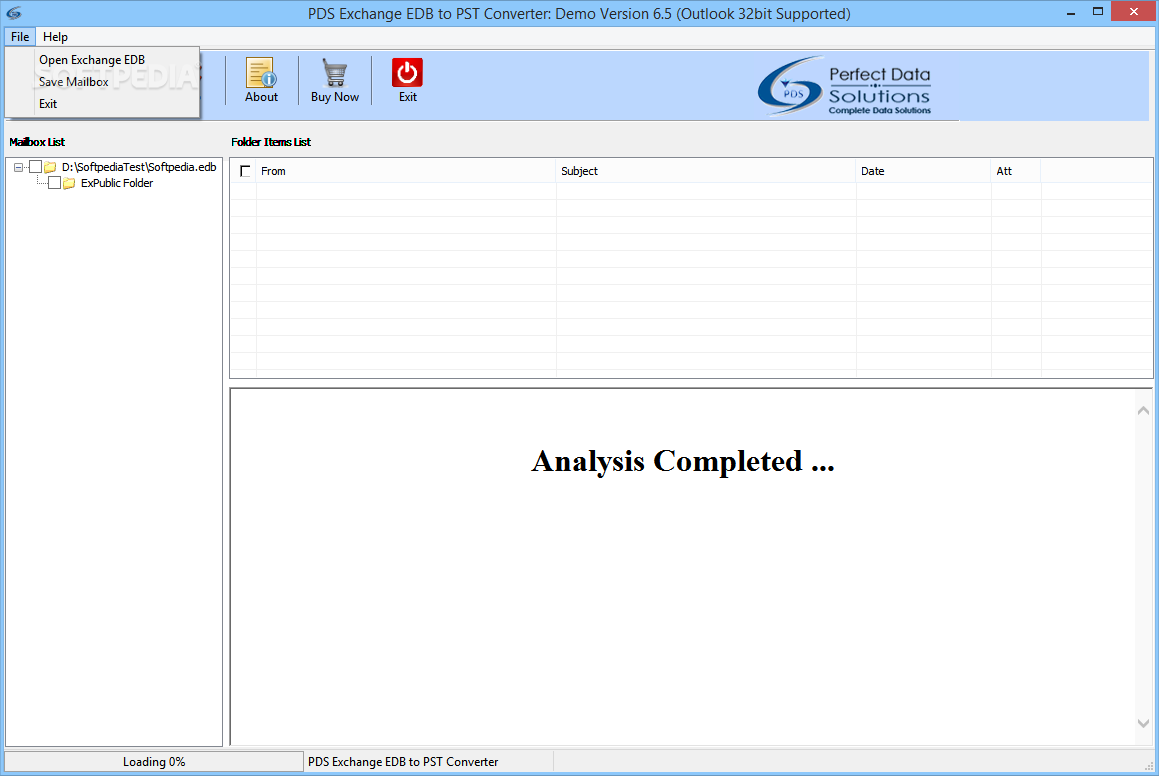Check the D:\SoftpediaTest\Softpedia.edb checkbox
The height and width of the screenshot is (776, 1159).
(35, 167)
